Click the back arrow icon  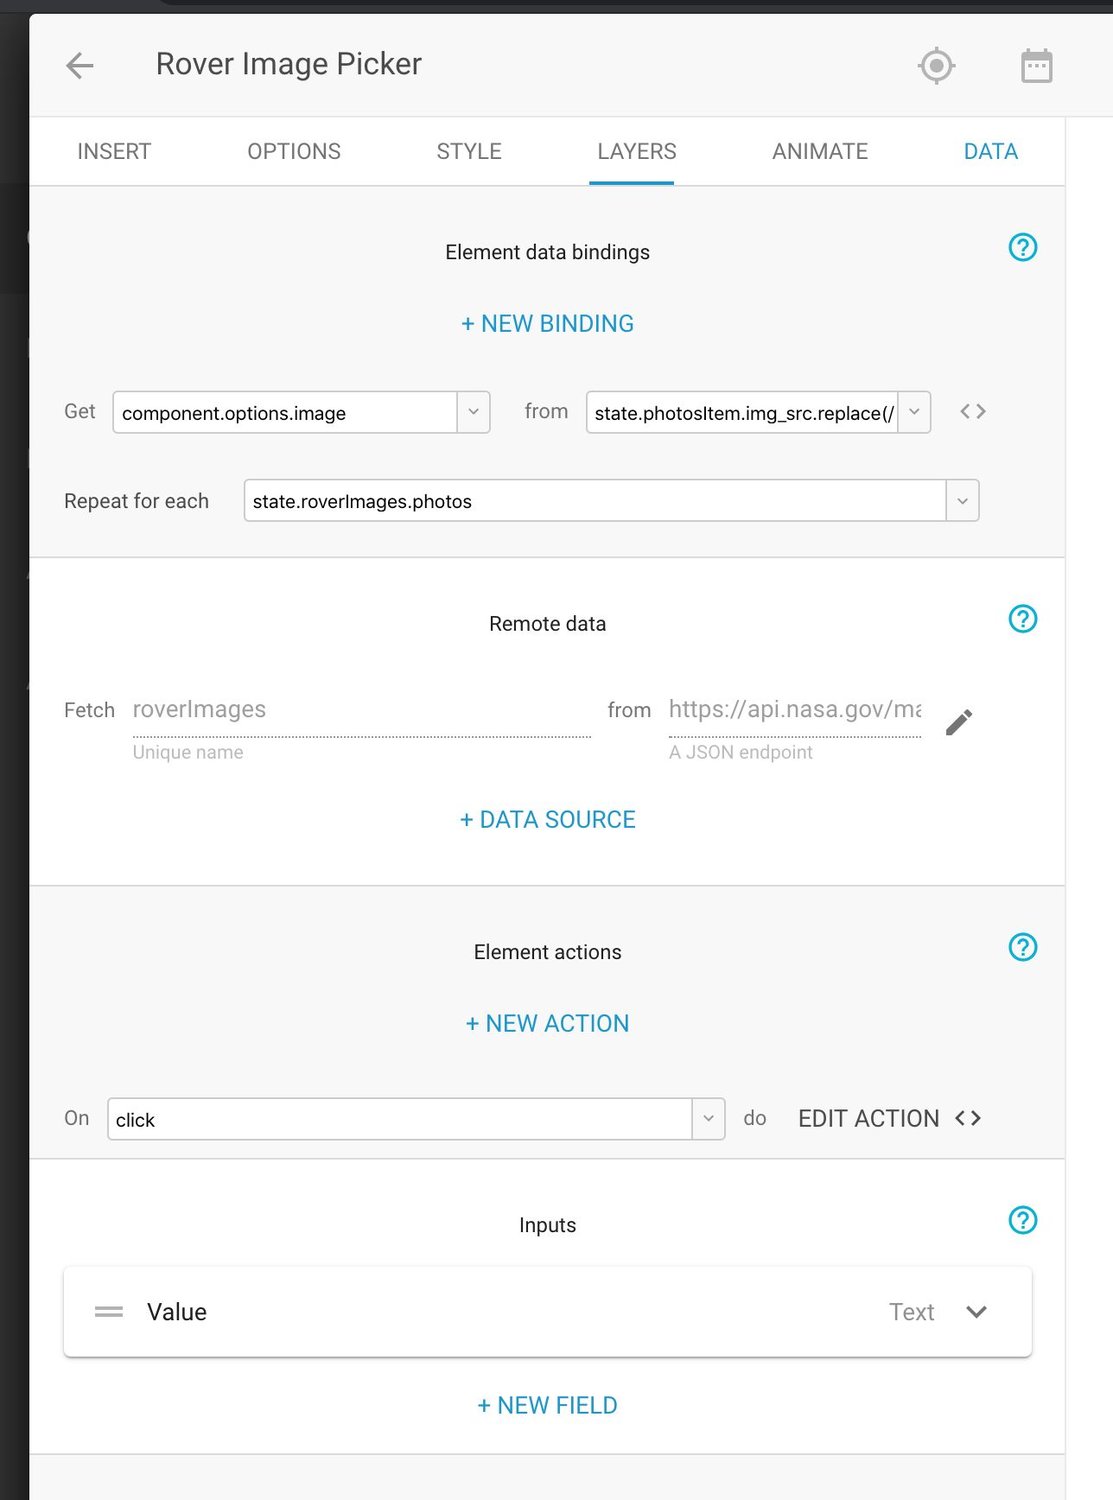click(80, 66)
